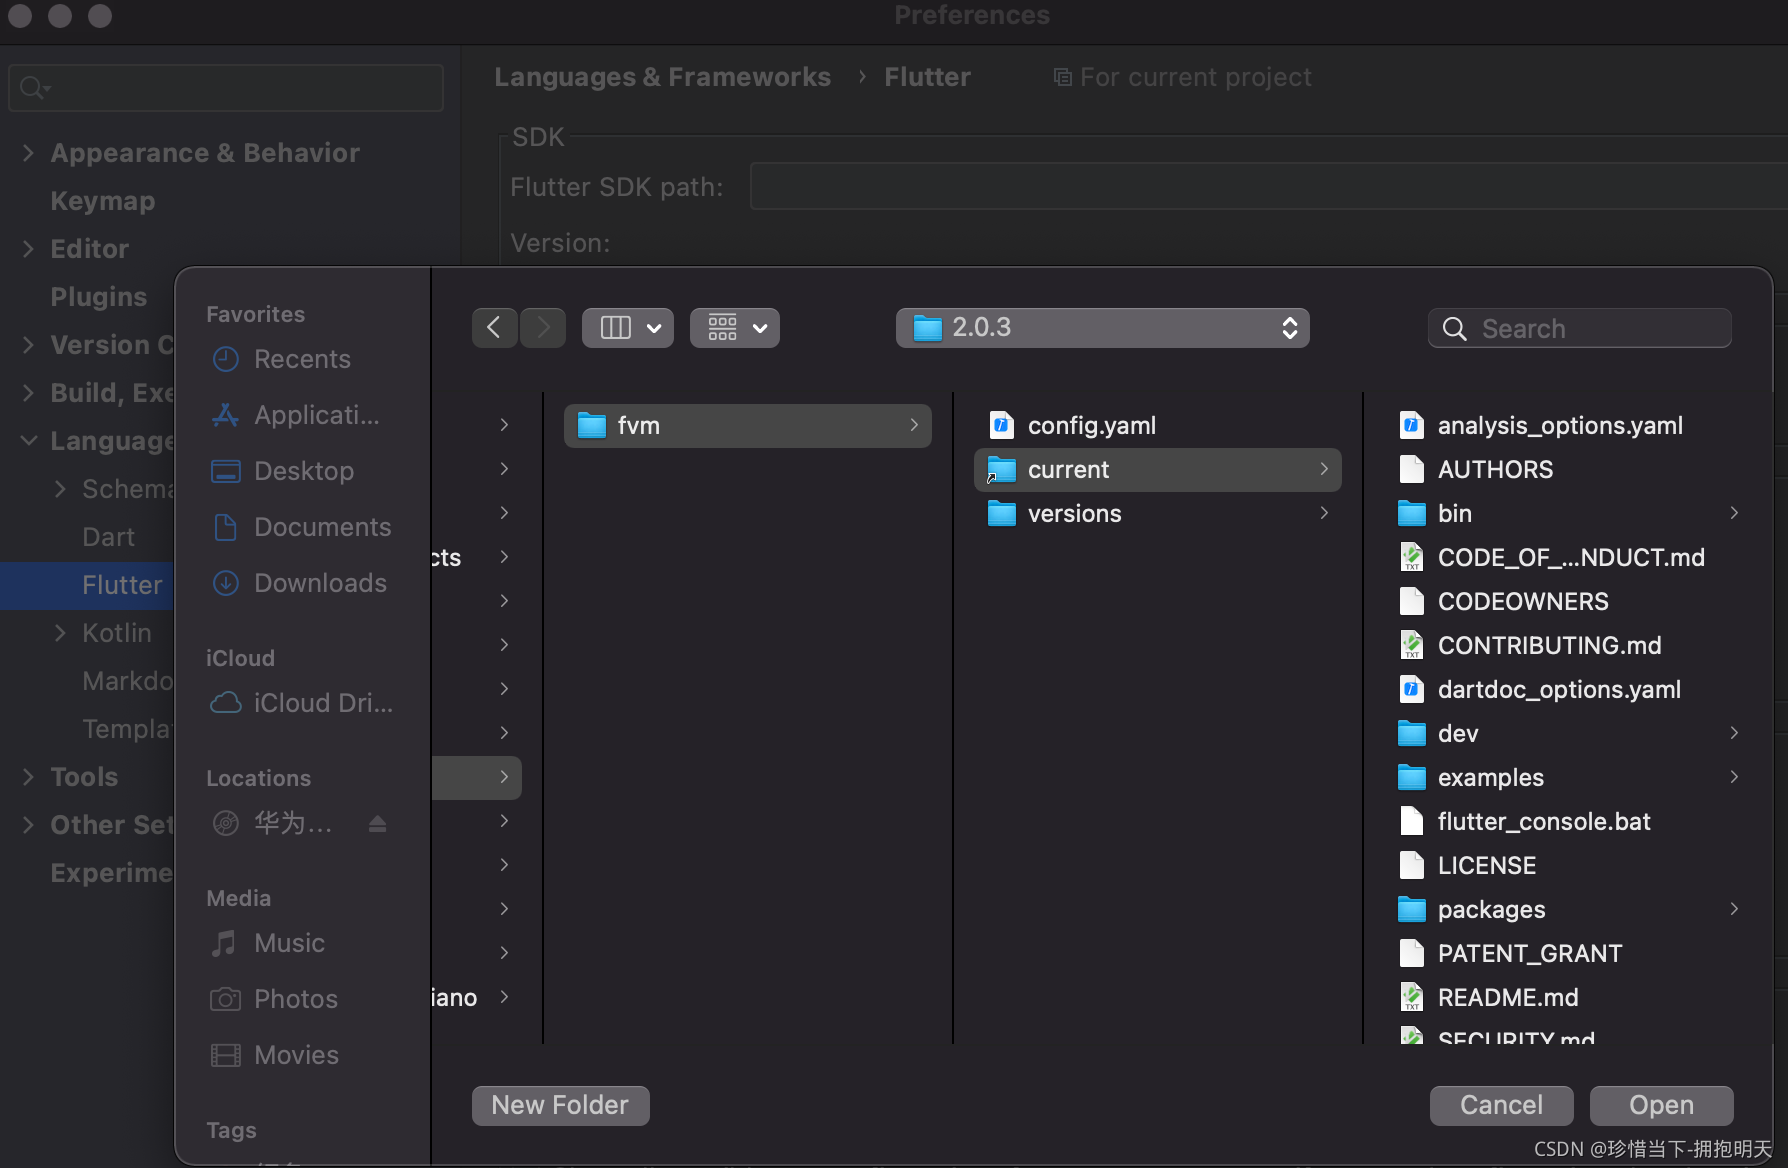Select the versions folder
This screenshot has height=1168, width=1788.
(x=1157, y=514)
